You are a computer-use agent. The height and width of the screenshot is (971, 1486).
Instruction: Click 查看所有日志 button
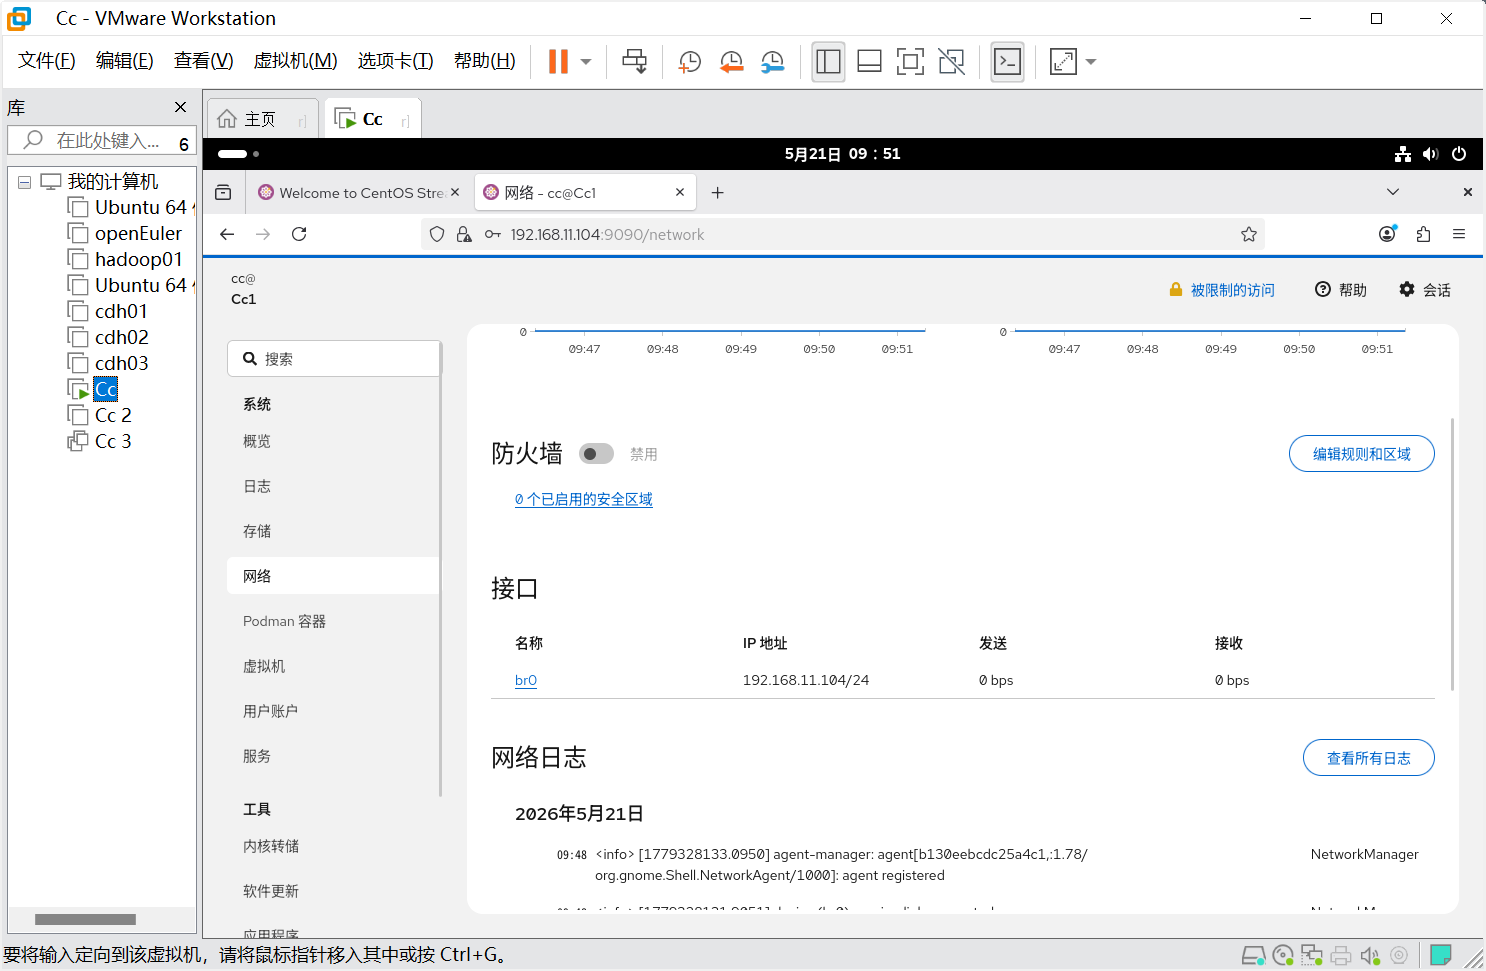tap(1369, 758)
